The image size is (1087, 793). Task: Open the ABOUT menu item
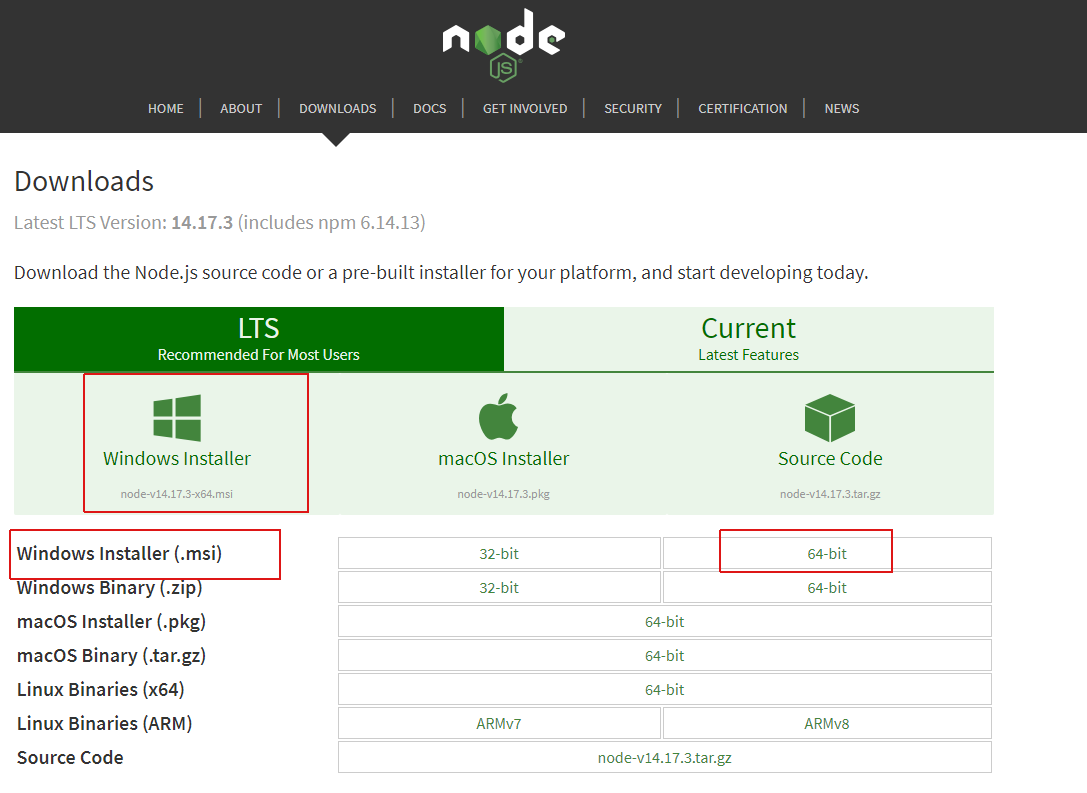point(241,109)
